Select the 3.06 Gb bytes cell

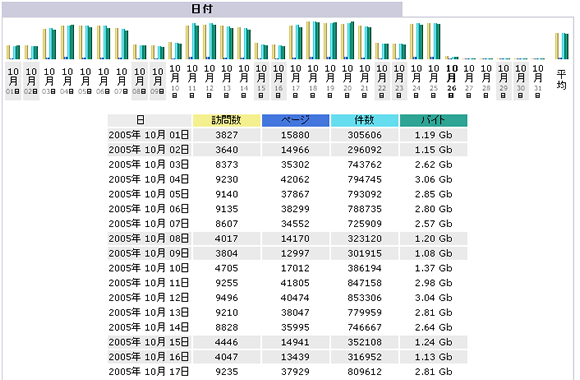pyautogui.click(x=434, y=179)
